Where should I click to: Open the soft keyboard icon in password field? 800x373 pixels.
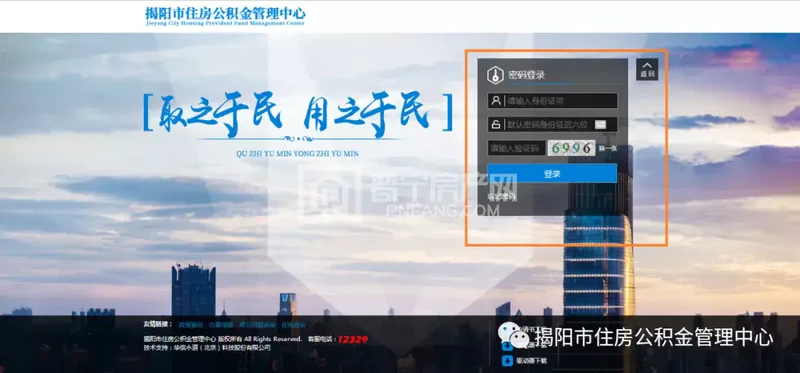(601, 124)
